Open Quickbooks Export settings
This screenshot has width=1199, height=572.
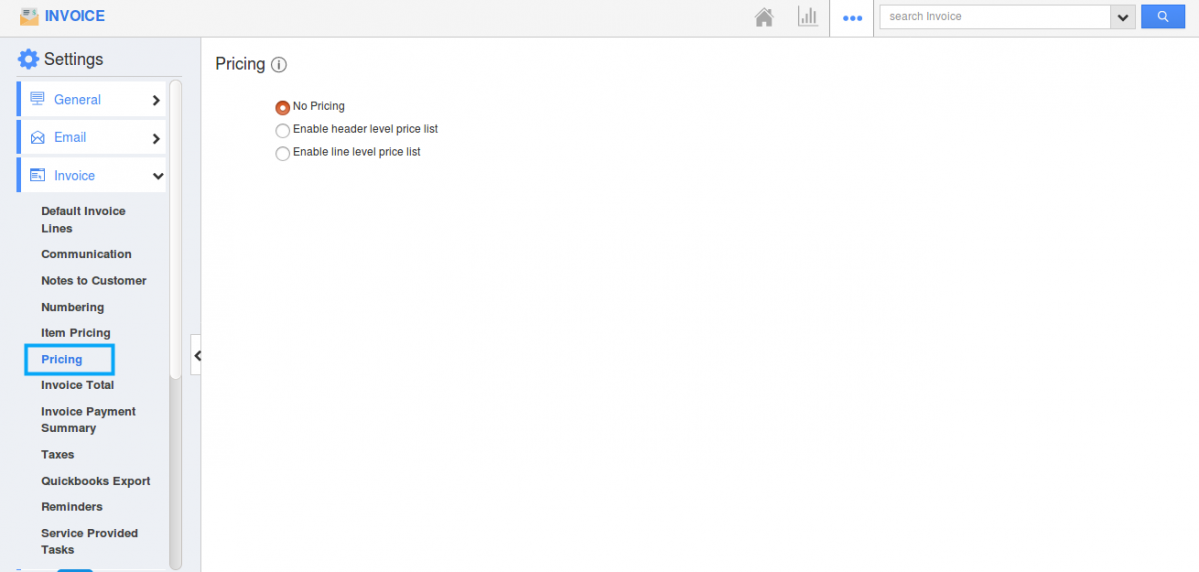[x=96, y=481]
